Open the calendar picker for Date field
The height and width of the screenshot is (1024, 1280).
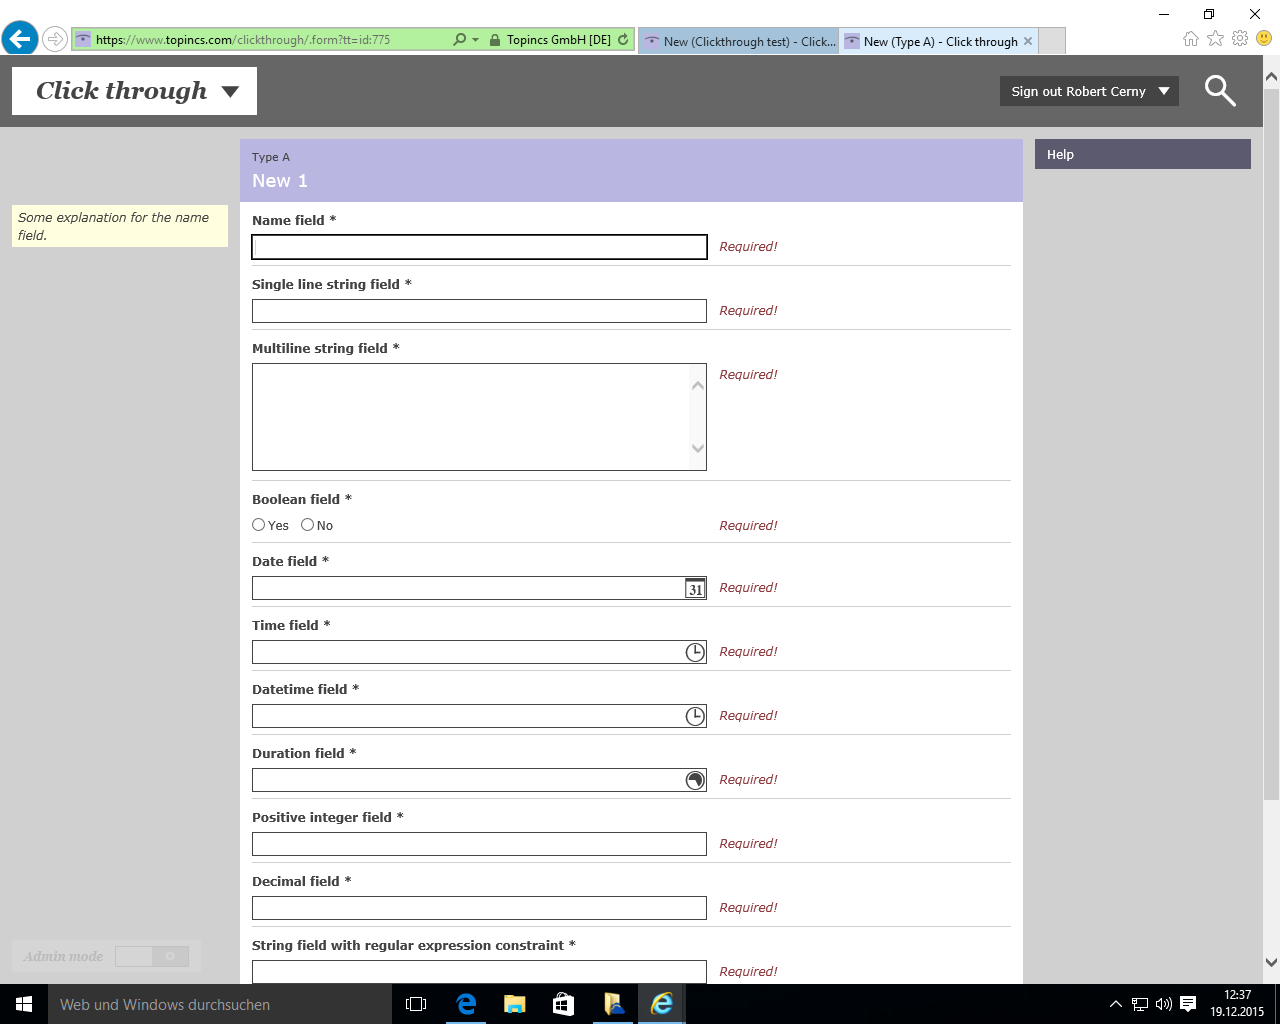tap(695, 589)
